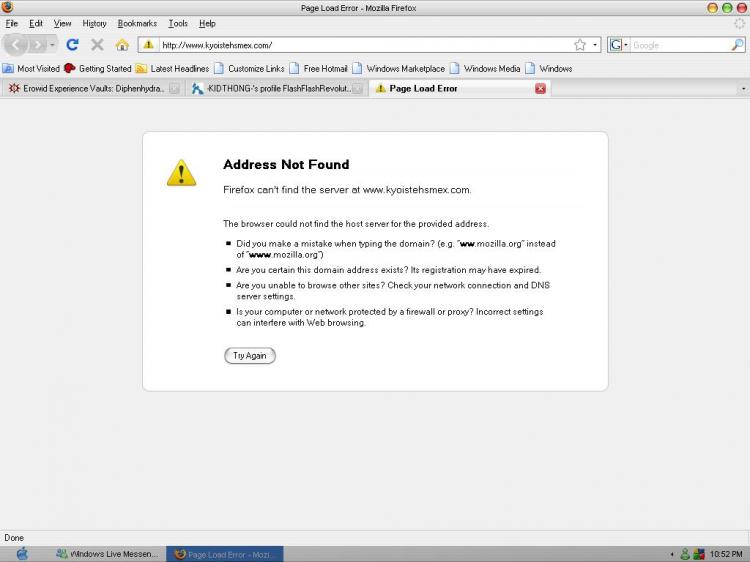Open the start menu apple icon
Image resolution: width=750 pixels, height=562 pixels.
(22, 553)
